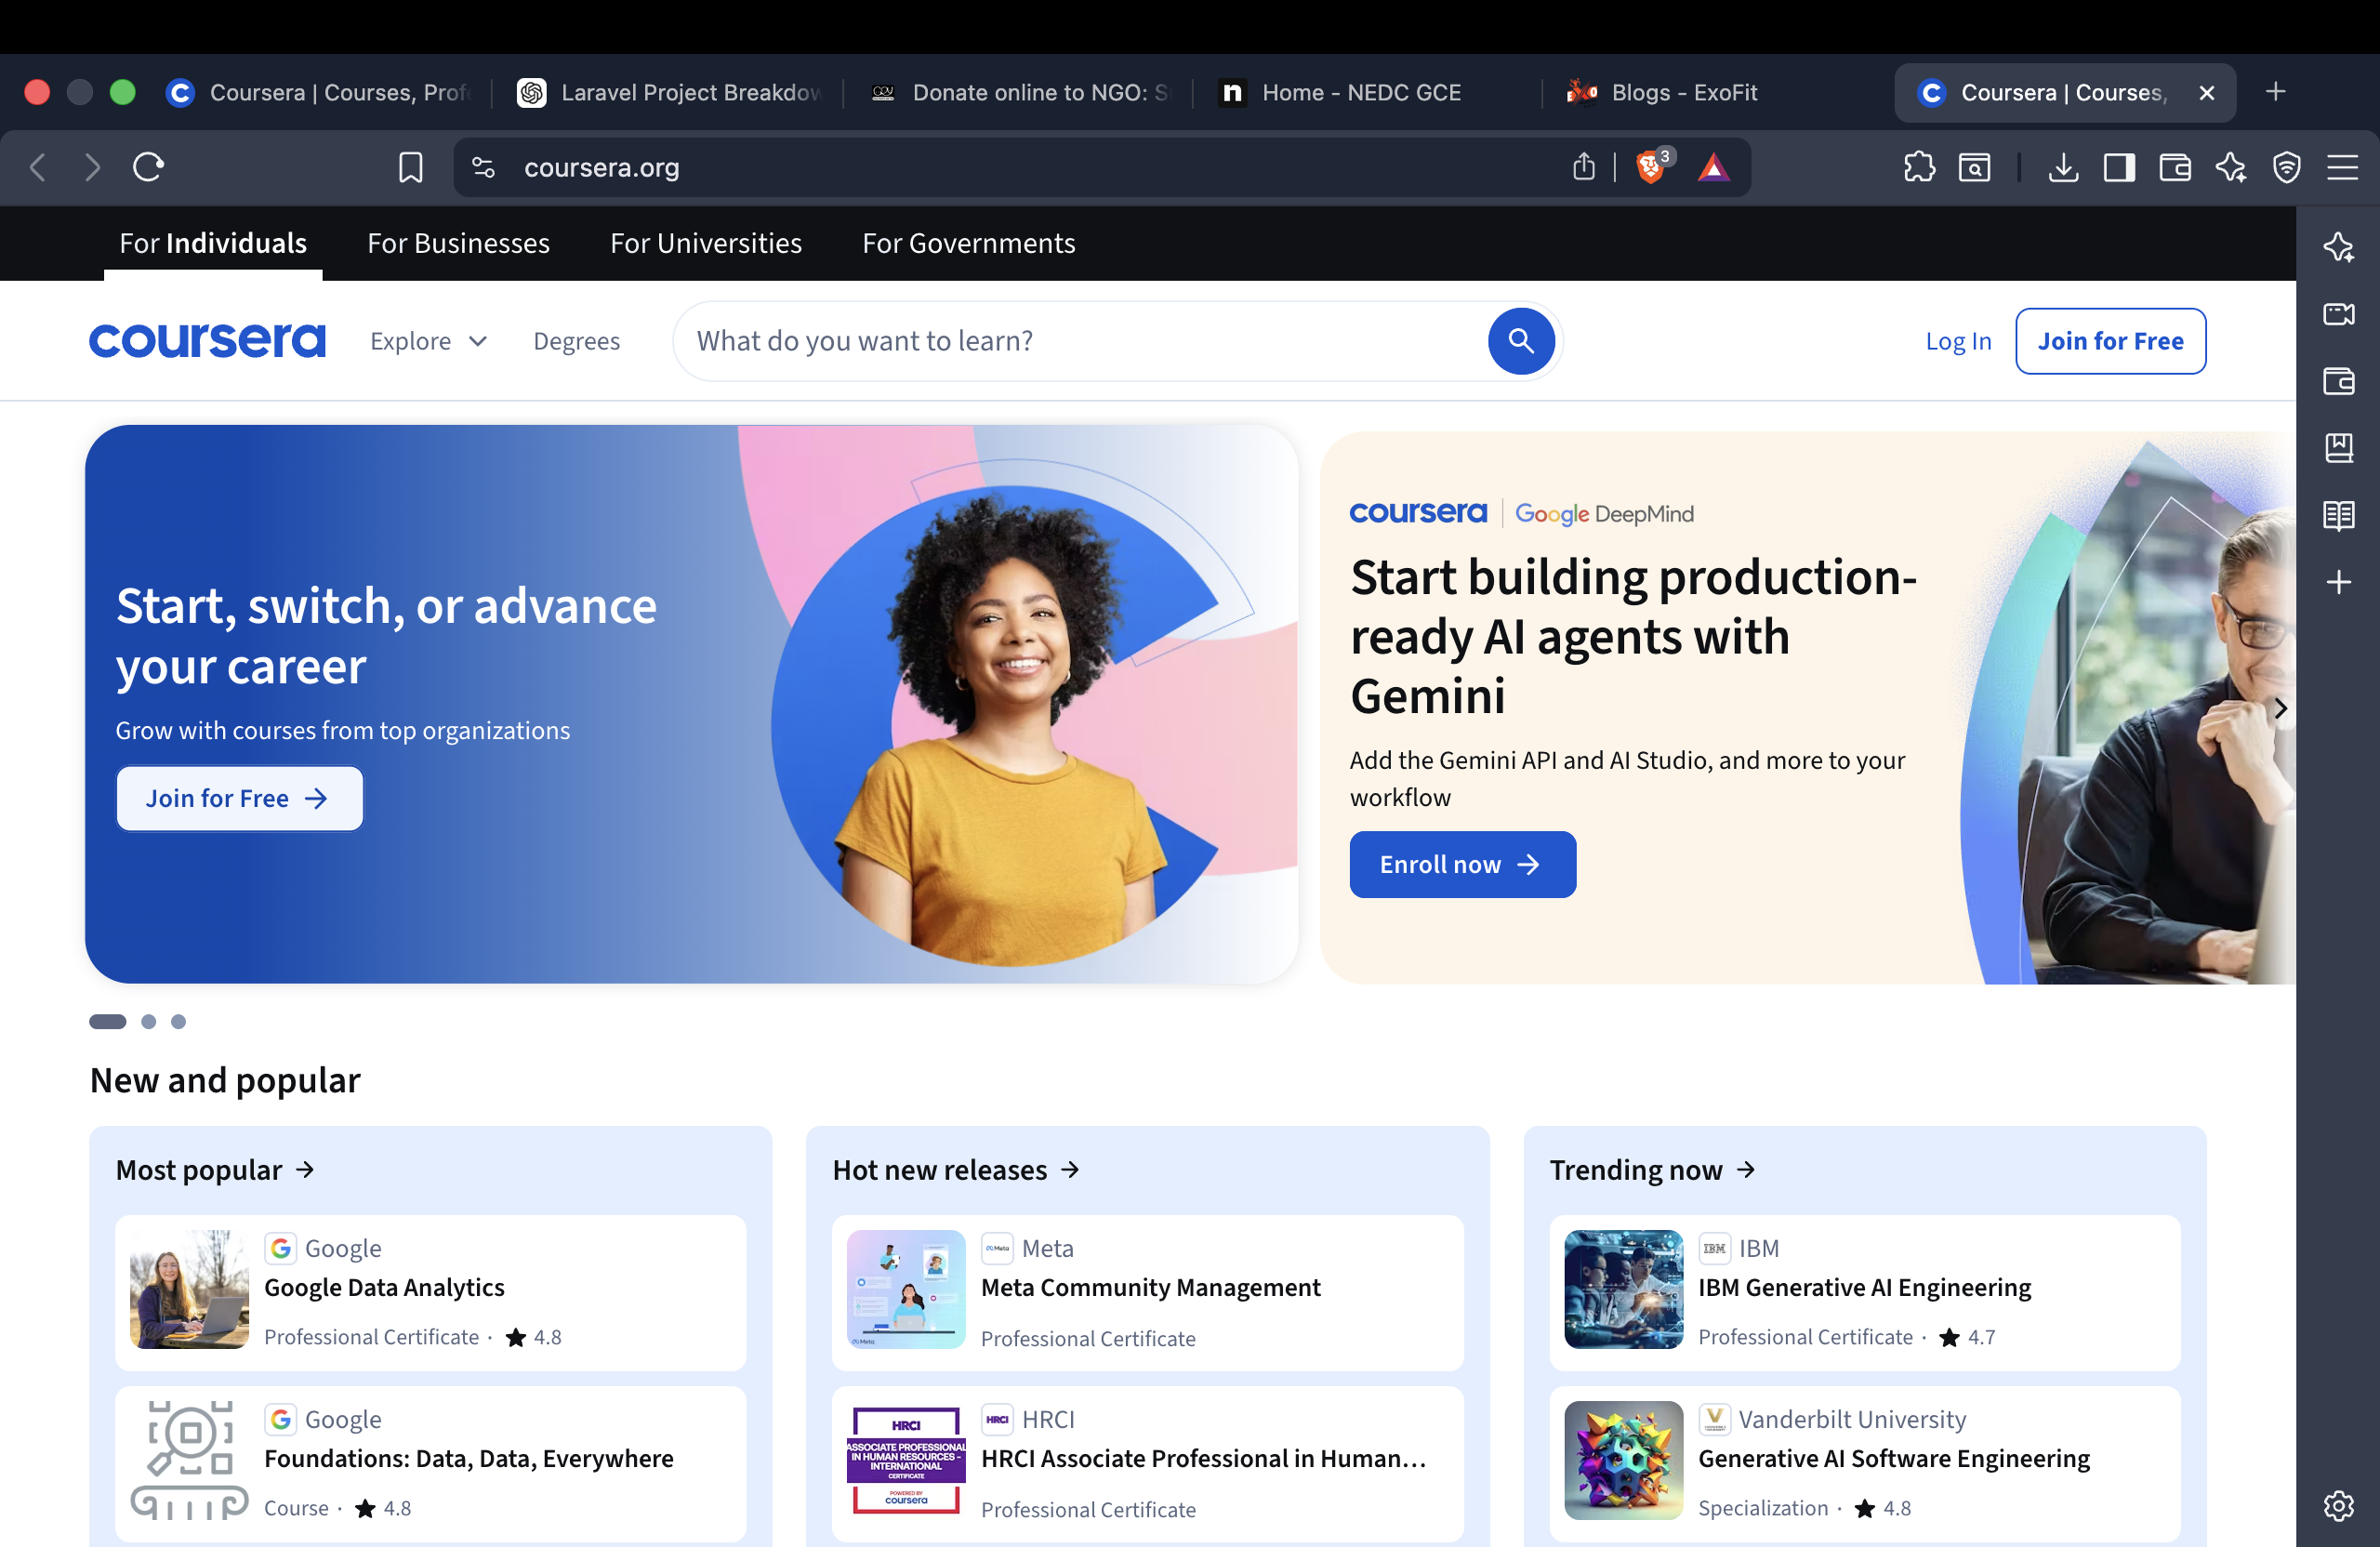Click the blue search magnifier button
This screenshot has width=2380, height=1547.
pyautogui.click(x=1520, y=341)
